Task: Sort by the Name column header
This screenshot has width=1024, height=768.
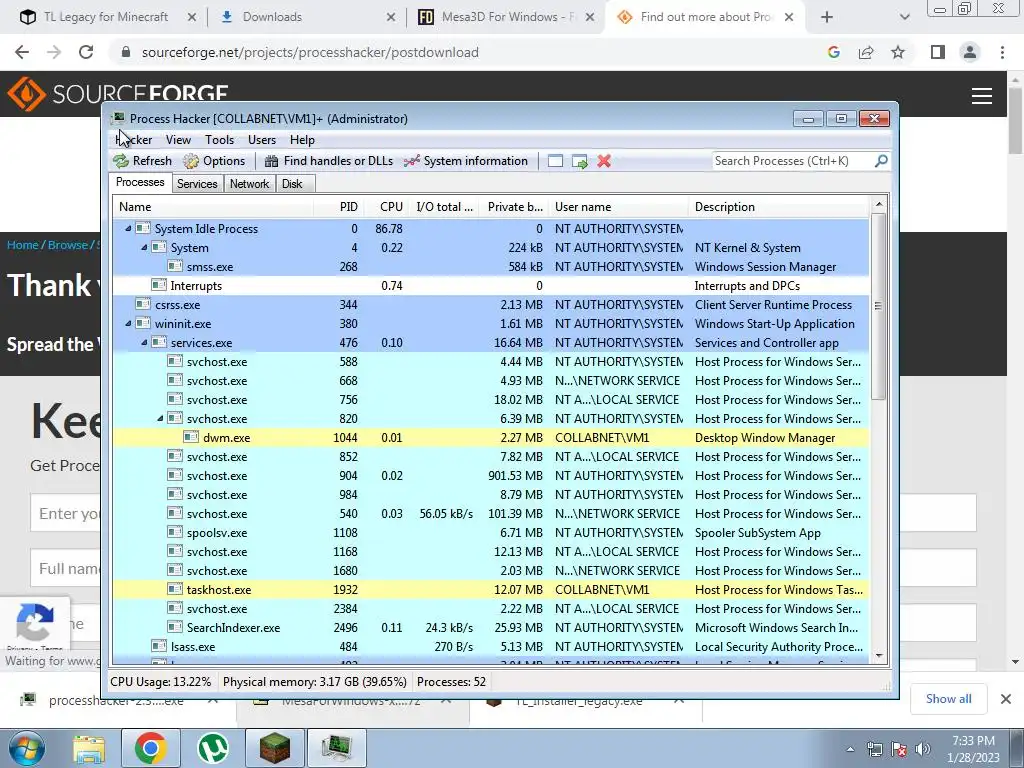Action: pyautogui.click(x=214, y=207)
